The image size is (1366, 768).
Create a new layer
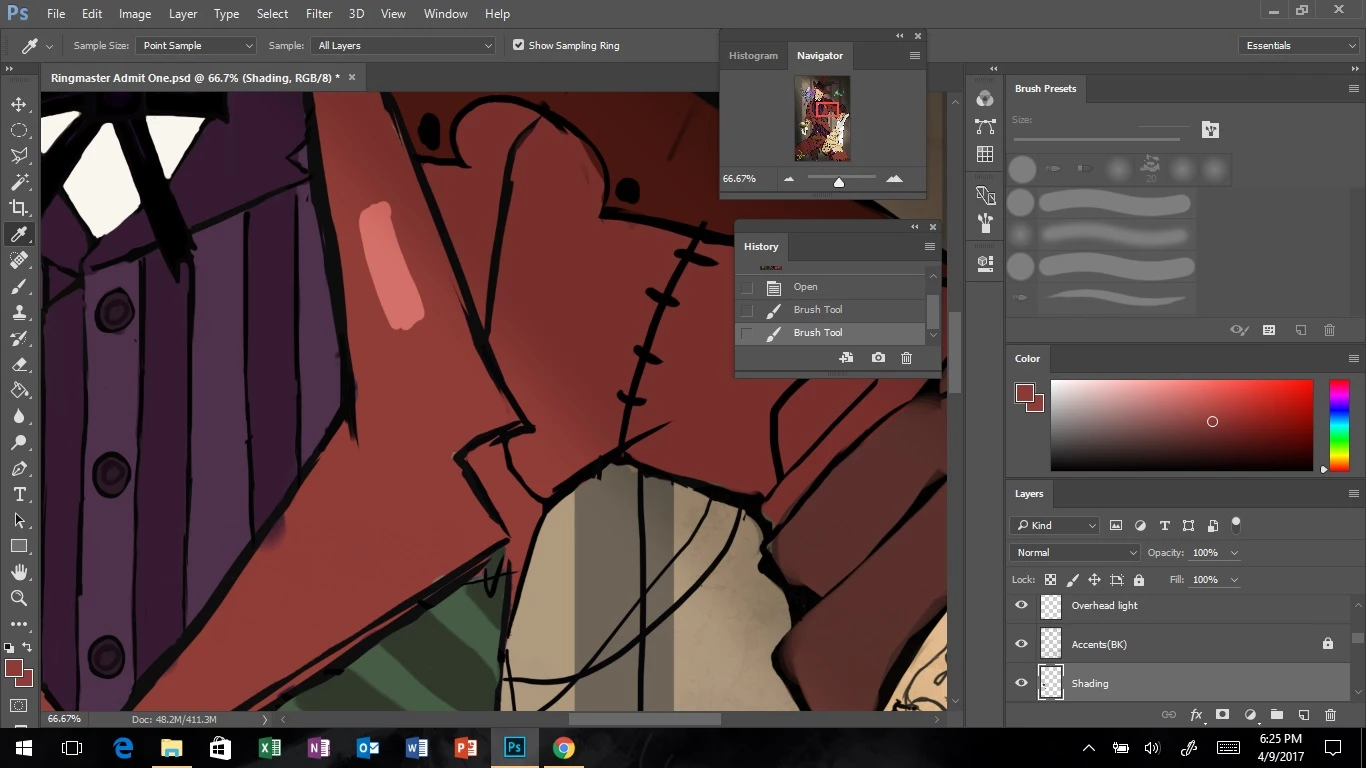click(x=1304, y=715)
